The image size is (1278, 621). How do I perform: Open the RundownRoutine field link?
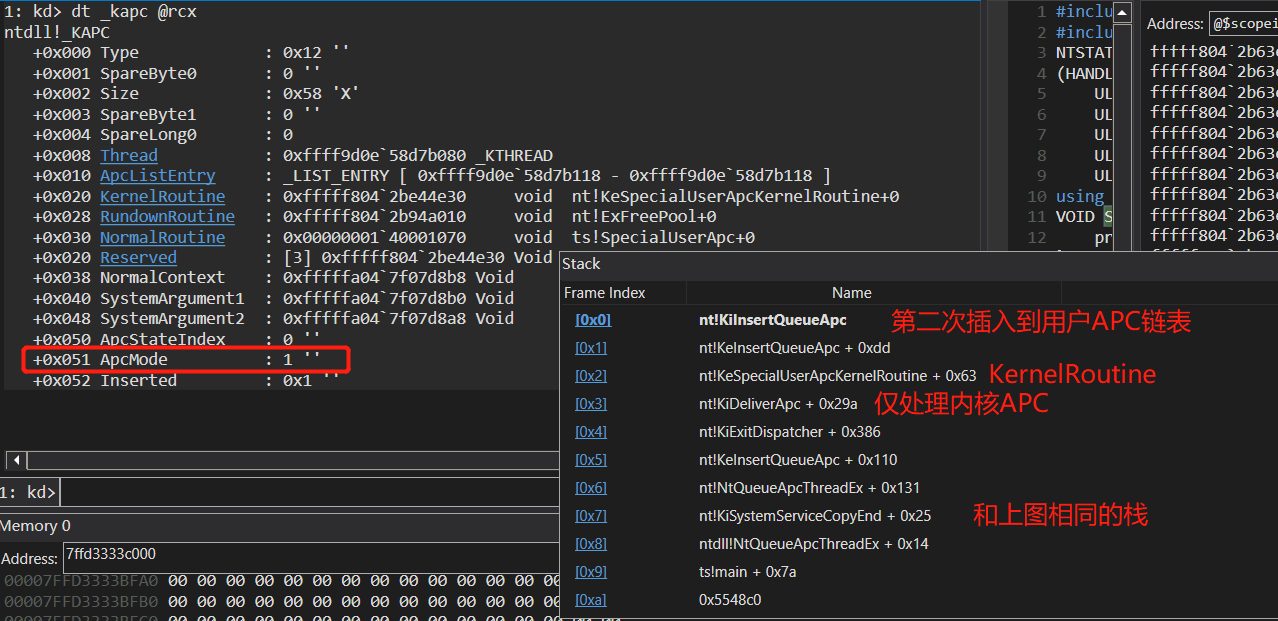click(167, 216)
